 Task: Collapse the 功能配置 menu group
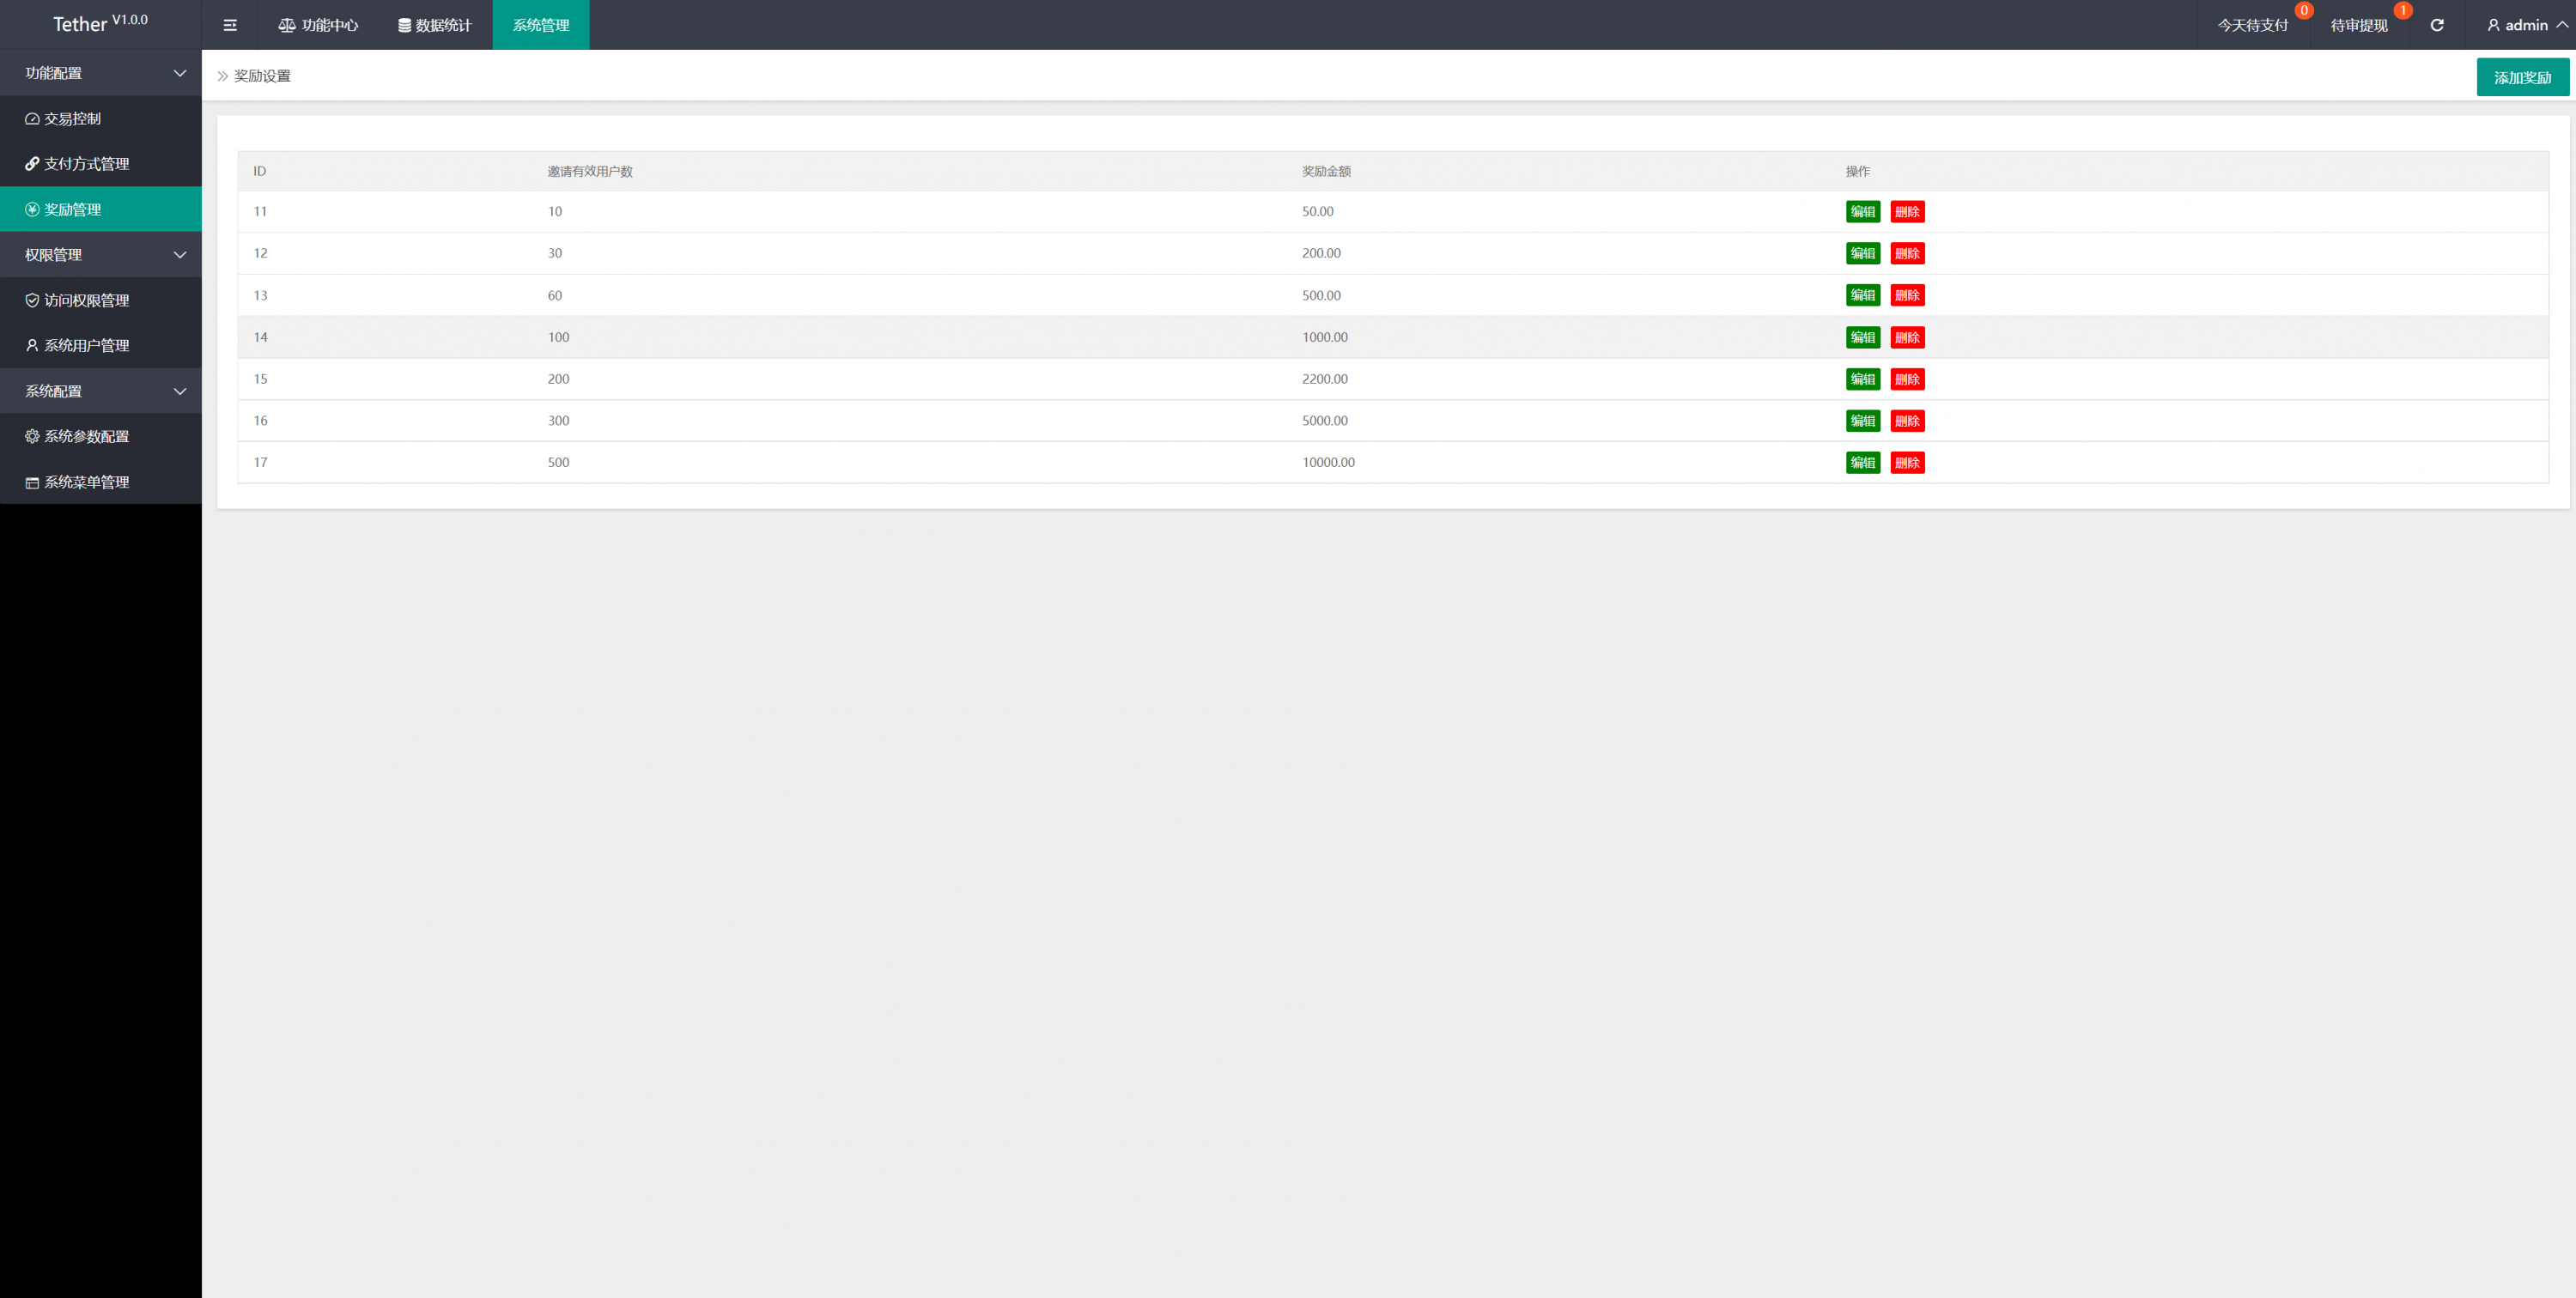coord(100,73)
